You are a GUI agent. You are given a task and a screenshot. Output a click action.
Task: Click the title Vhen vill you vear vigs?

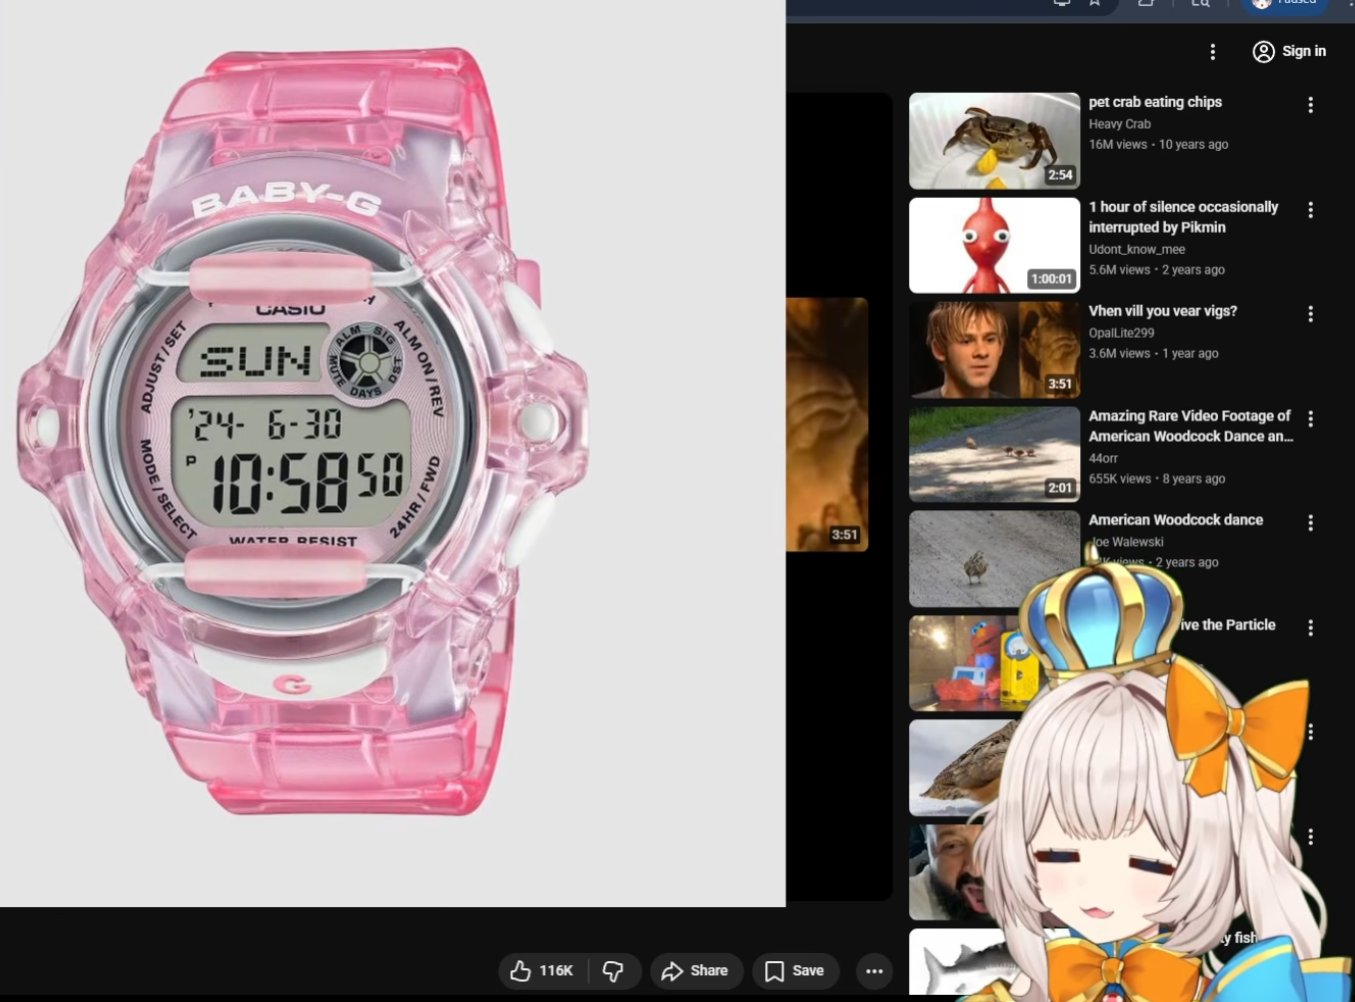tap(1163, 311)
